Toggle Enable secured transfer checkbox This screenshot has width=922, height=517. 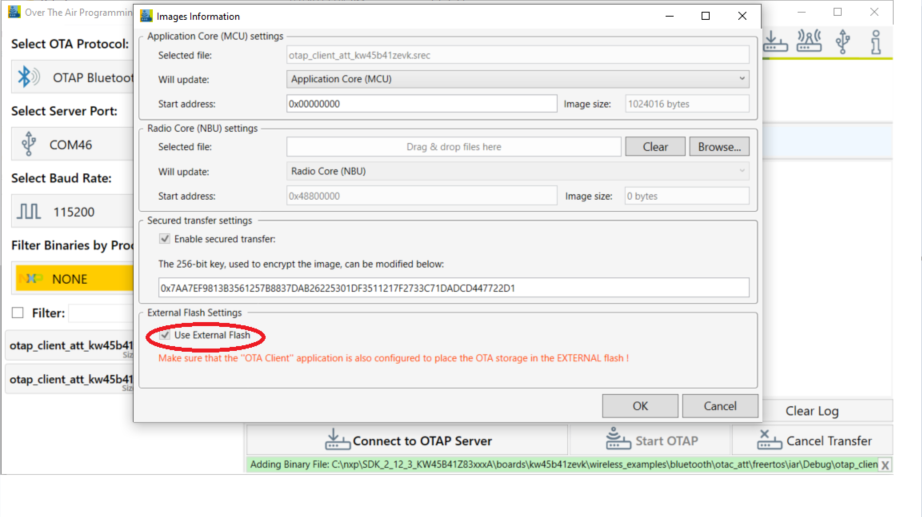(x=165, y=239)
